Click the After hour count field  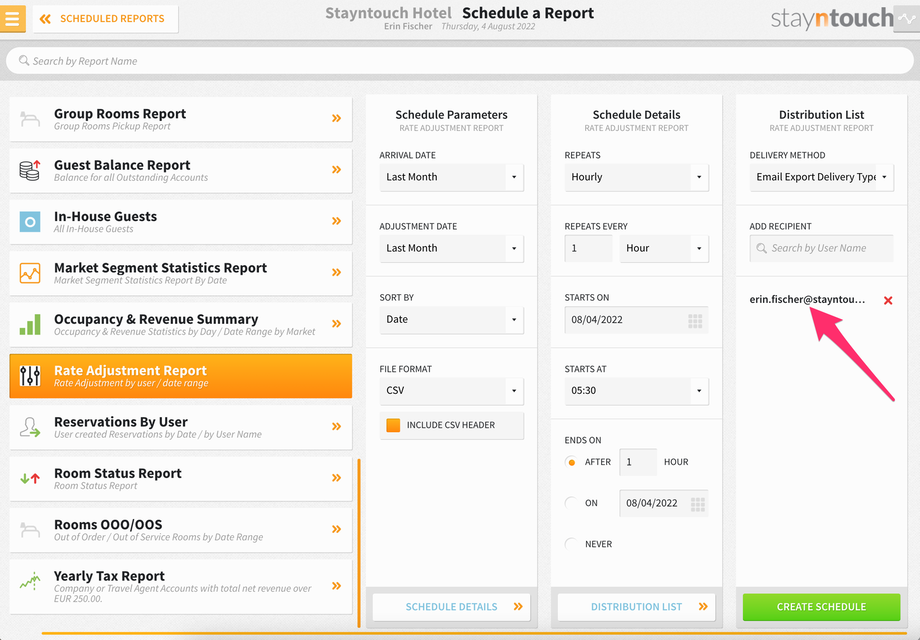638,462
